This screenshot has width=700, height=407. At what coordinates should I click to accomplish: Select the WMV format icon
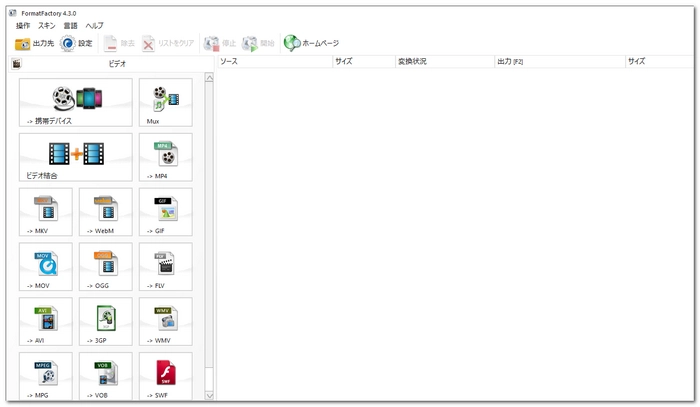click(165, 322)
